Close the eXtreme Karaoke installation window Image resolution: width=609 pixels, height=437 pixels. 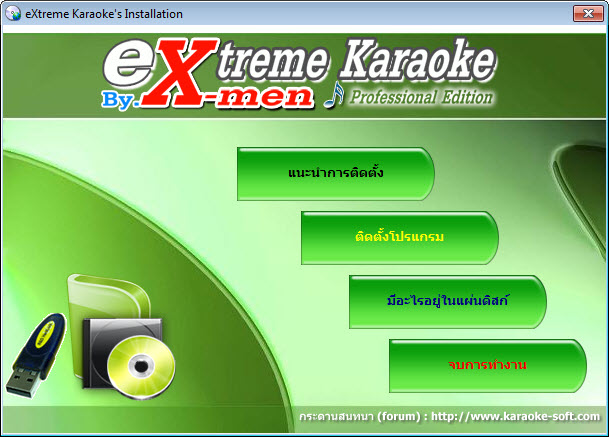(x=588, y=14)
